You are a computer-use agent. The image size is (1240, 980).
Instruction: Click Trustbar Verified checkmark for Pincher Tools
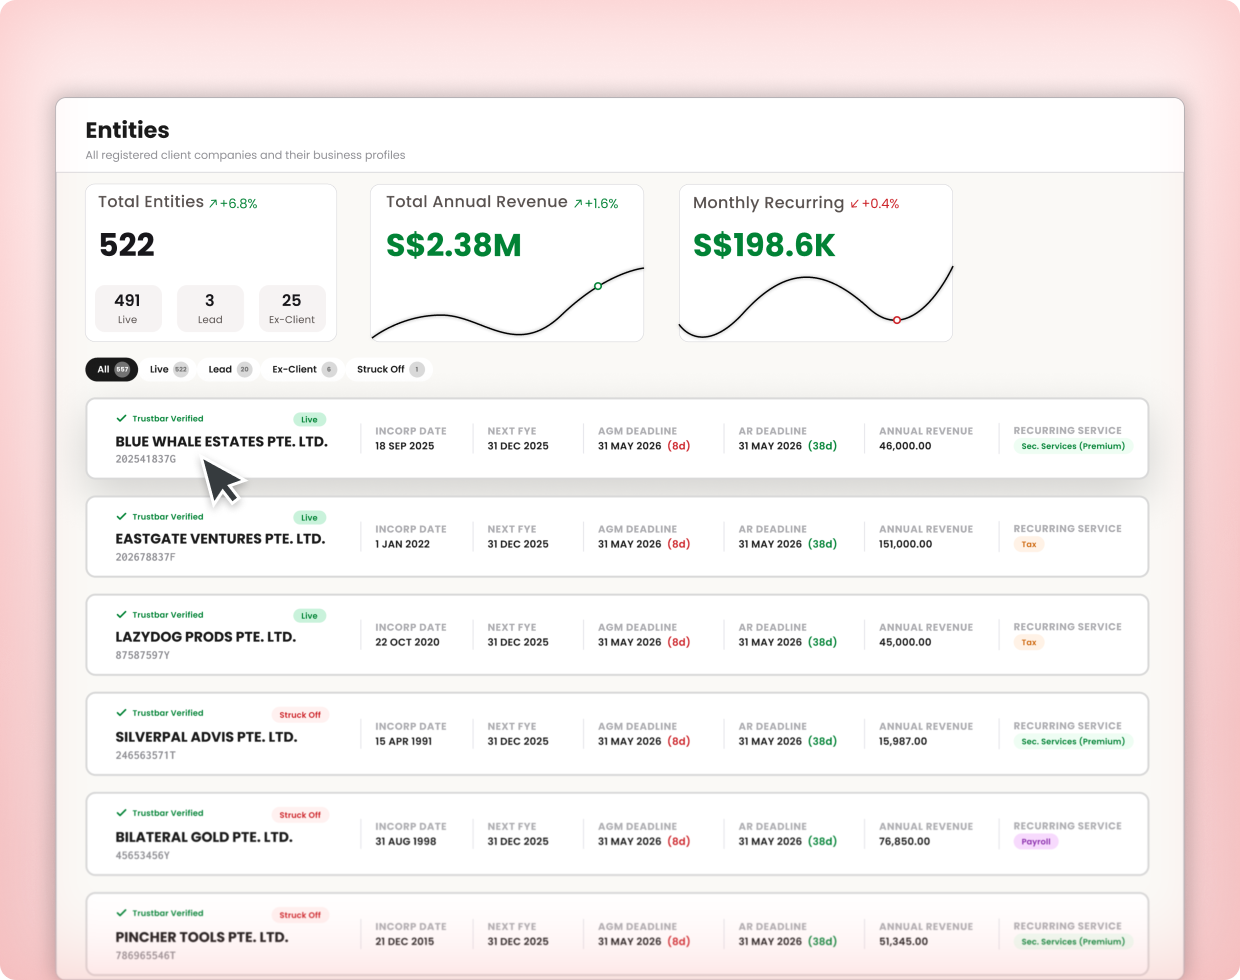(121, 913)
